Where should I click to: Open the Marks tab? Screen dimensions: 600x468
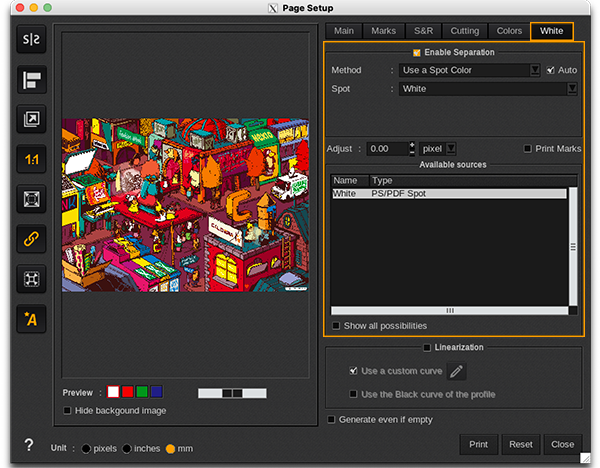pos(383,31)
